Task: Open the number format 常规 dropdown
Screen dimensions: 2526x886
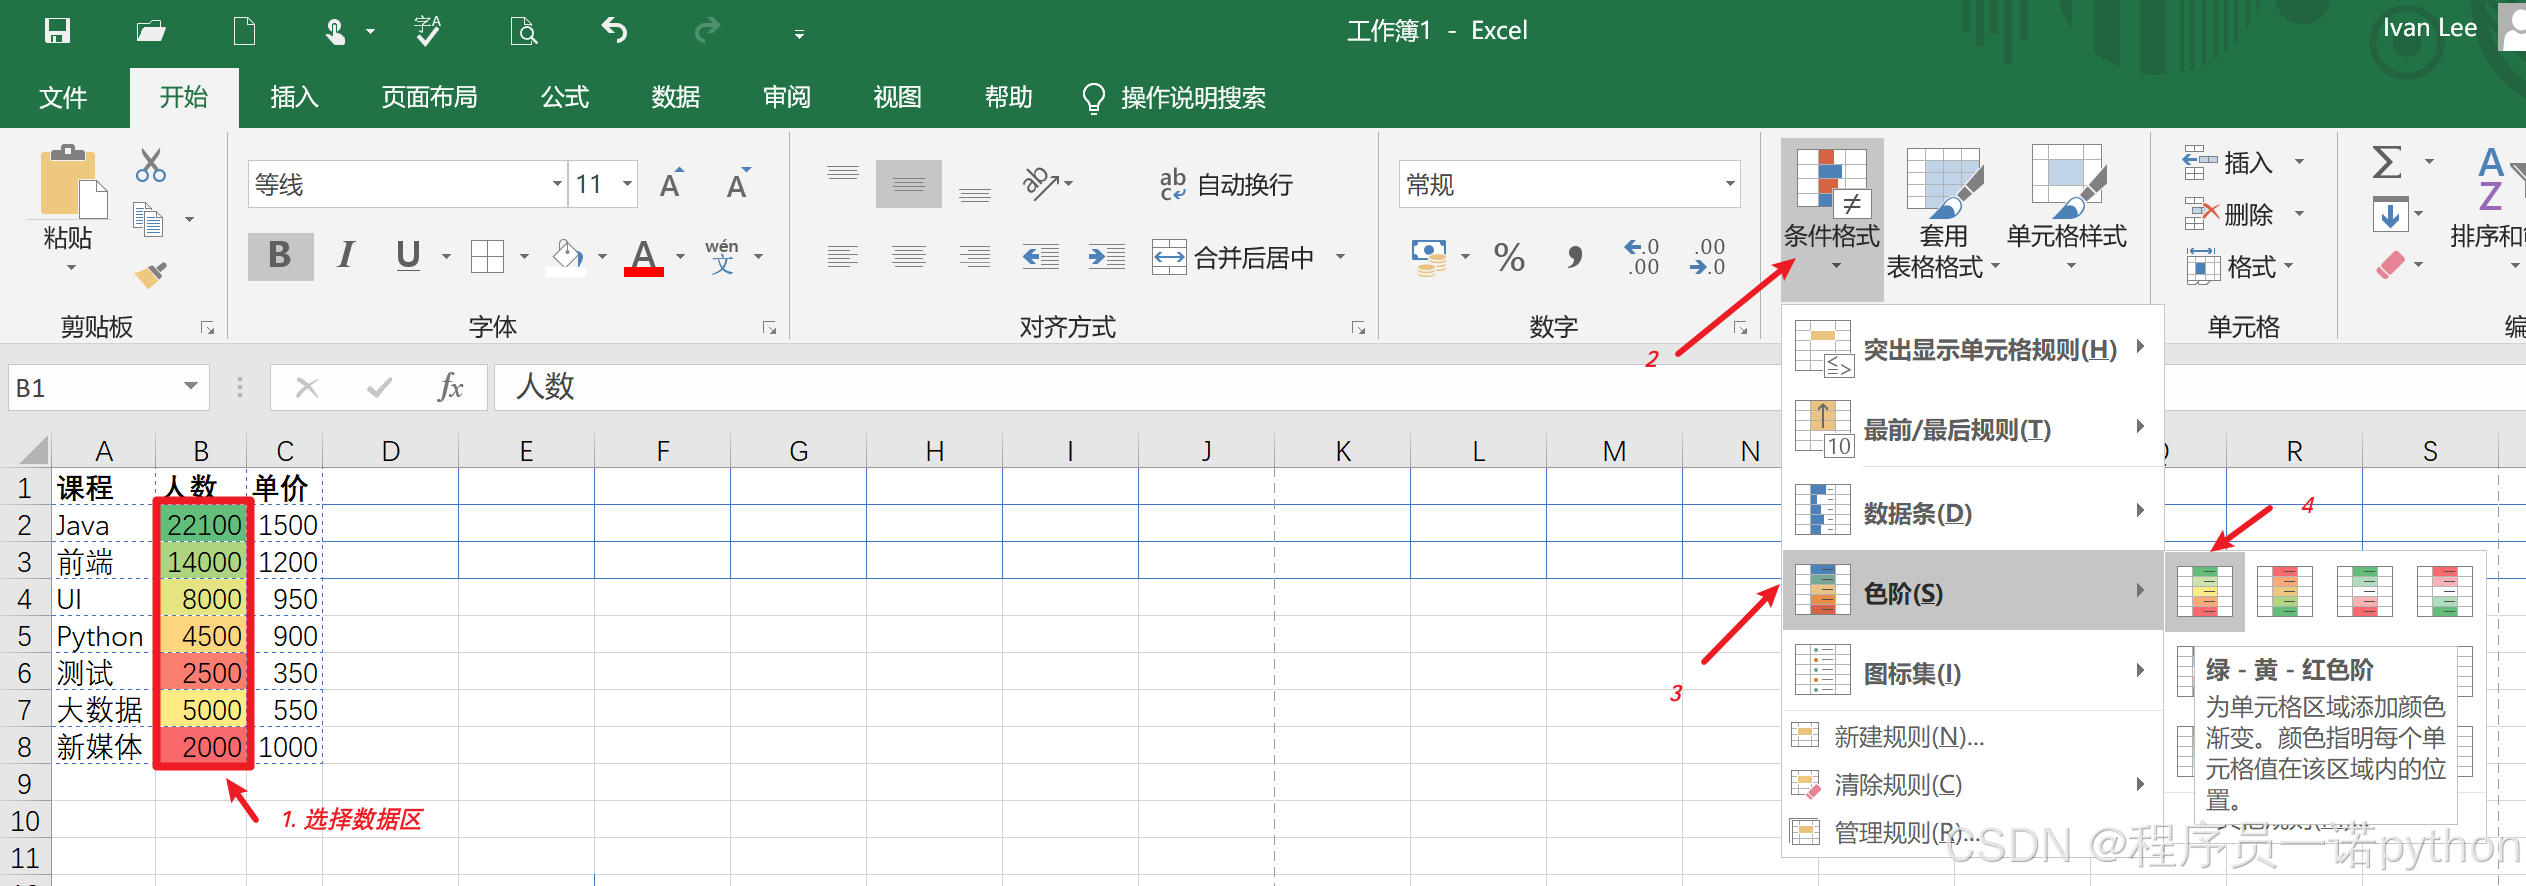Action: point(1729,184)
